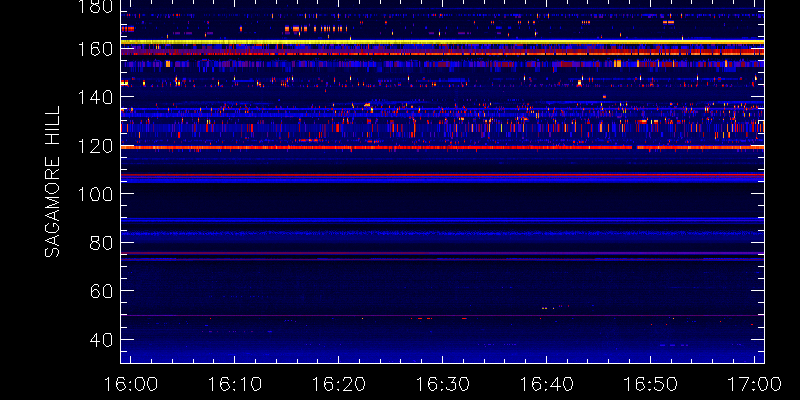Viewport: 800px width, 400px height.
Task: Click the red emission band at 120
Action: (x=442, y=147)
